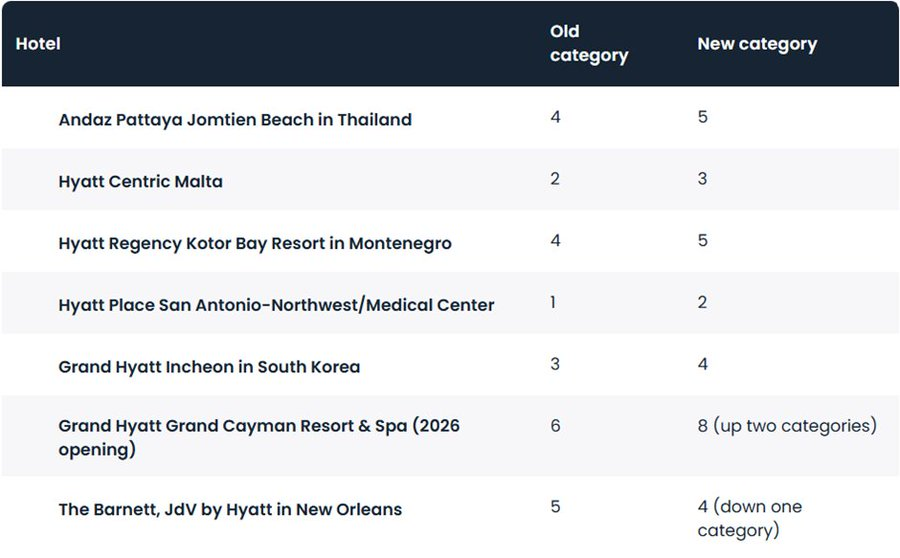Open Grand Hyatt Incheon in South Korea
This screenshot has width=900, height=558.
coord(209,367)
